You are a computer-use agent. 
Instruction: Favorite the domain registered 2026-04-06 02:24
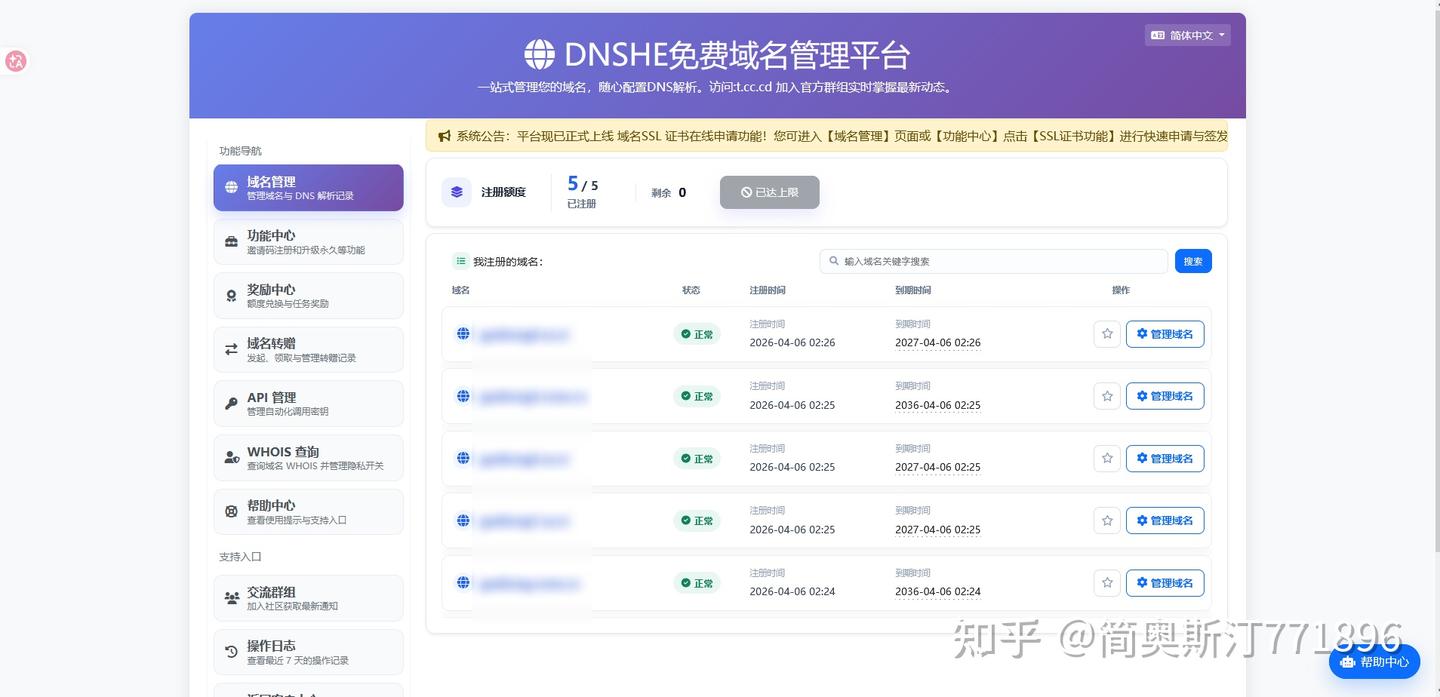point(1107,583)
